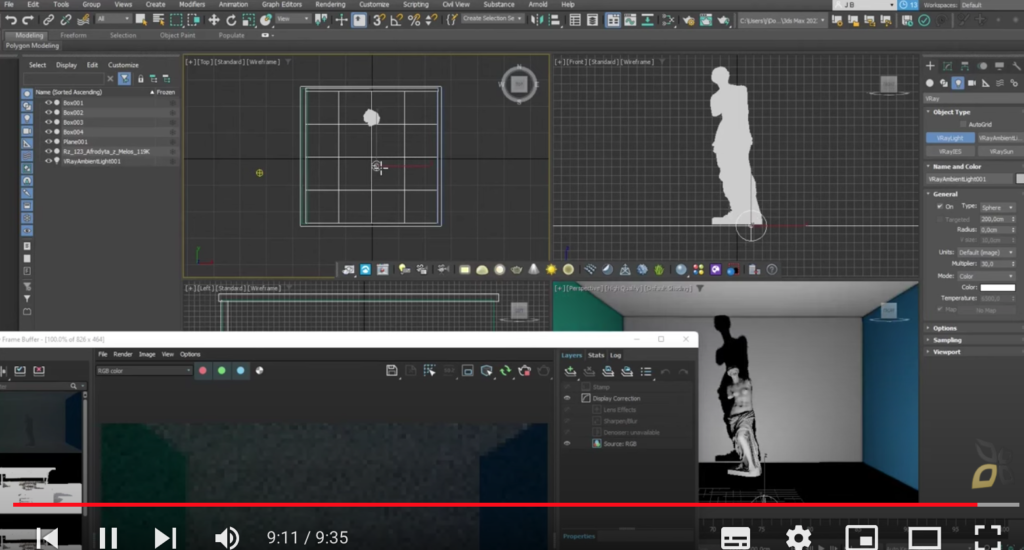
Task: Select the Select and Move tool
Action: click(214, 20)
